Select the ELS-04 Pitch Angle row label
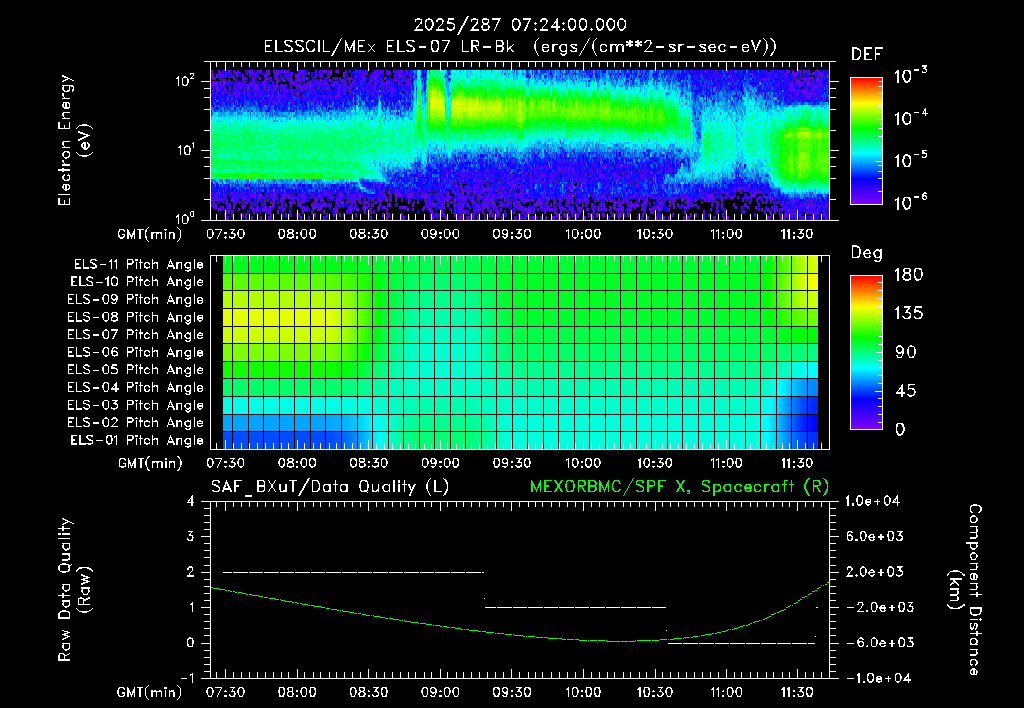The image size is (1024, 708). pyautogui.click(x=136, y=387)
